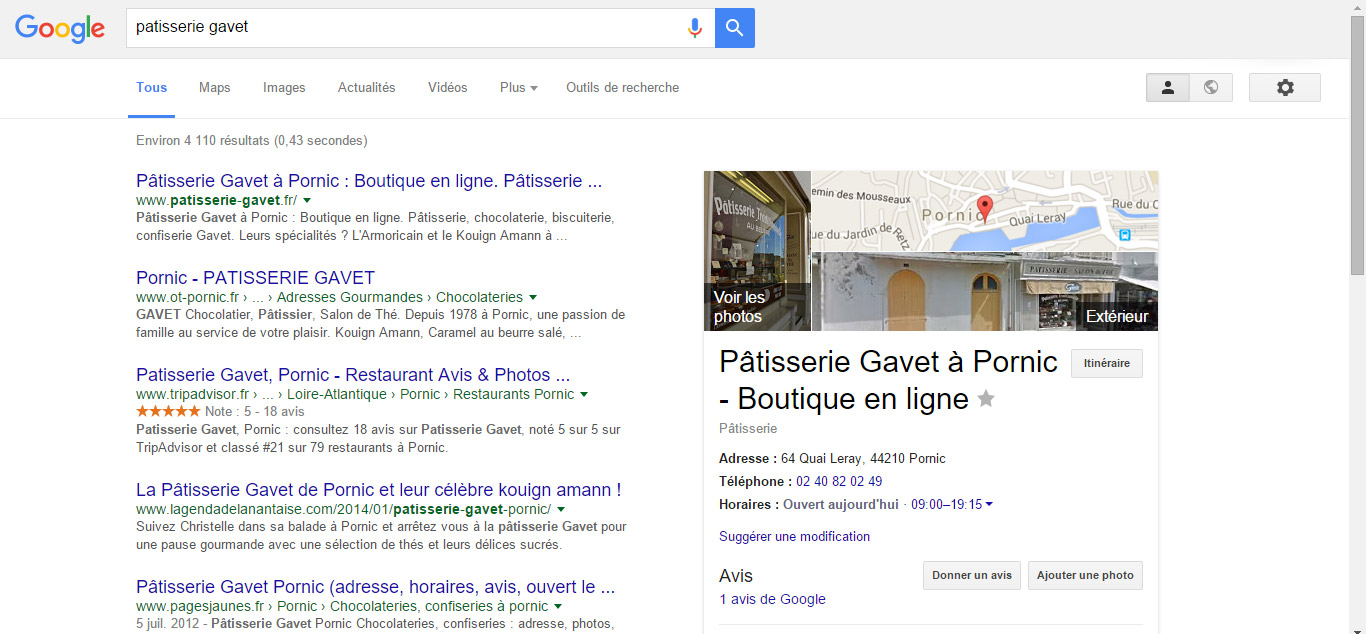This screenshot has width=1366, height=634.
Task: Click the Environ 4 110 résultats text
Action: [252, 140]
